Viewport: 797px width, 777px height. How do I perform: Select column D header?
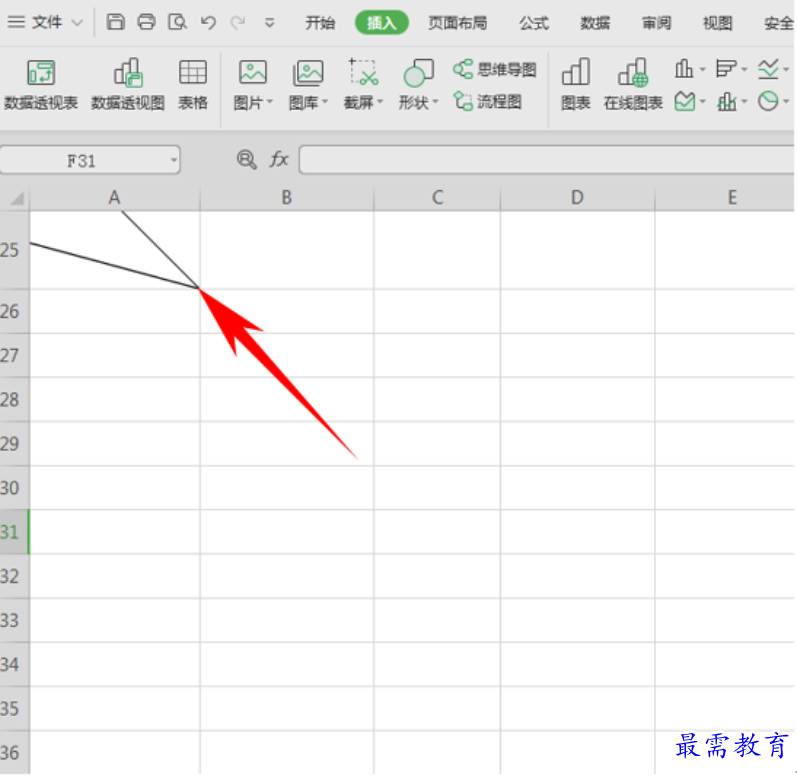tap(577, 198)
